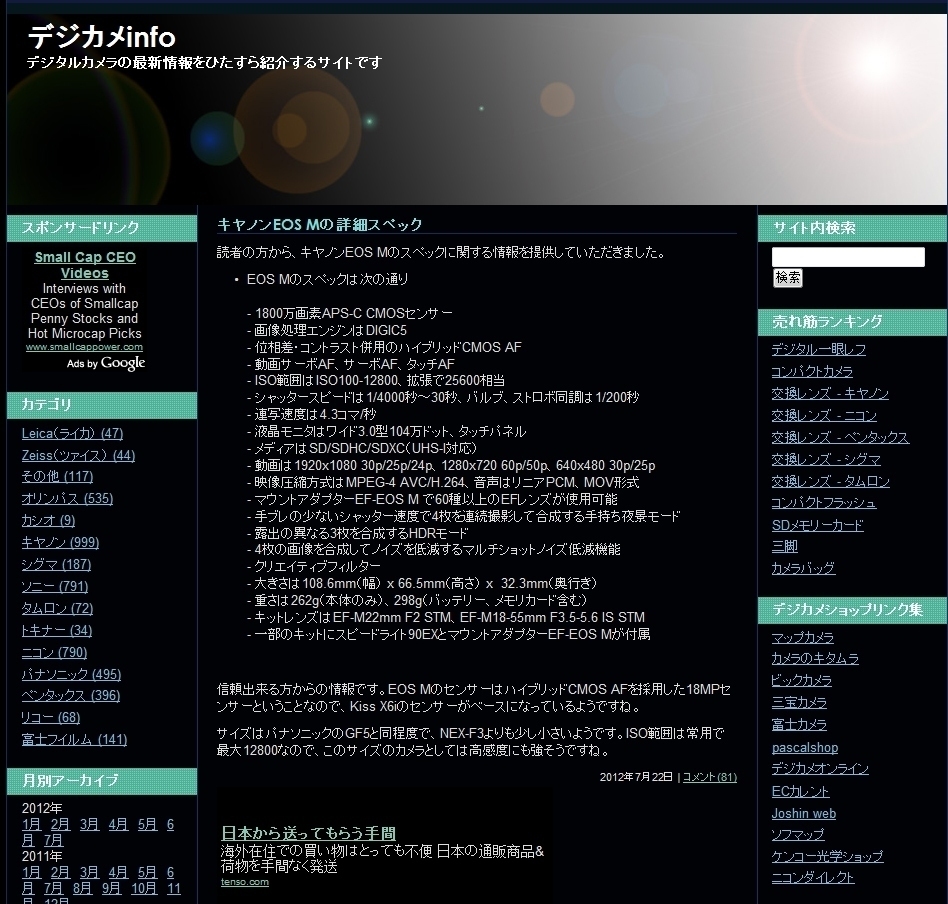The height and width of the screenshot is (904, 948).
Task: Browse オリンパス (535) category
Action: (x=68, y=499)
